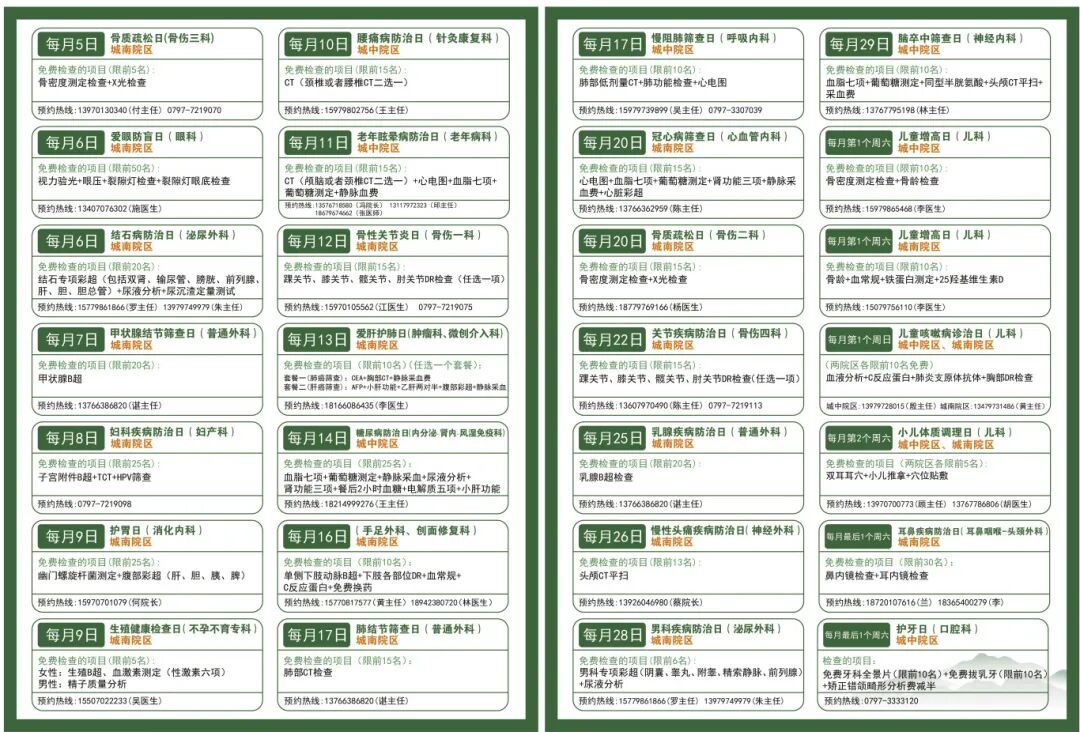Click the "每月28日" date badge

[x=612, y=636]
